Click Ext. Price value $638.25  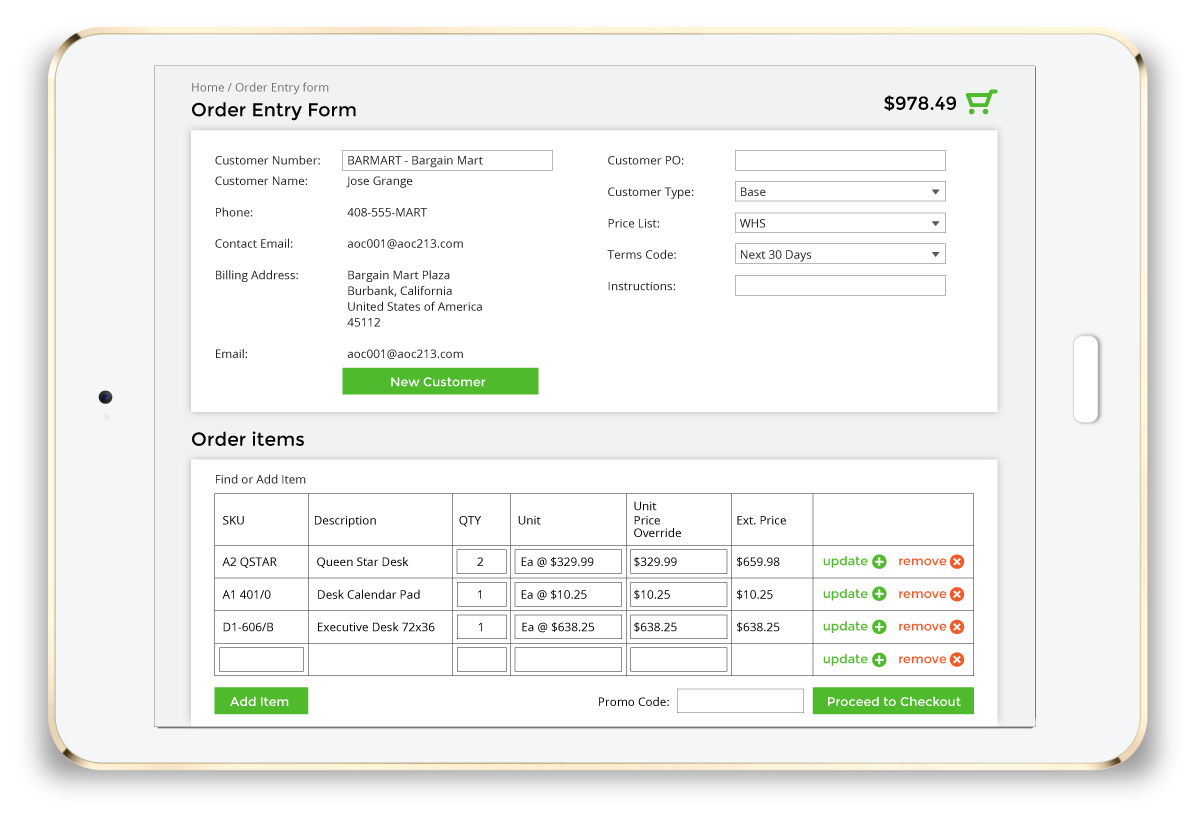(758, 627)
